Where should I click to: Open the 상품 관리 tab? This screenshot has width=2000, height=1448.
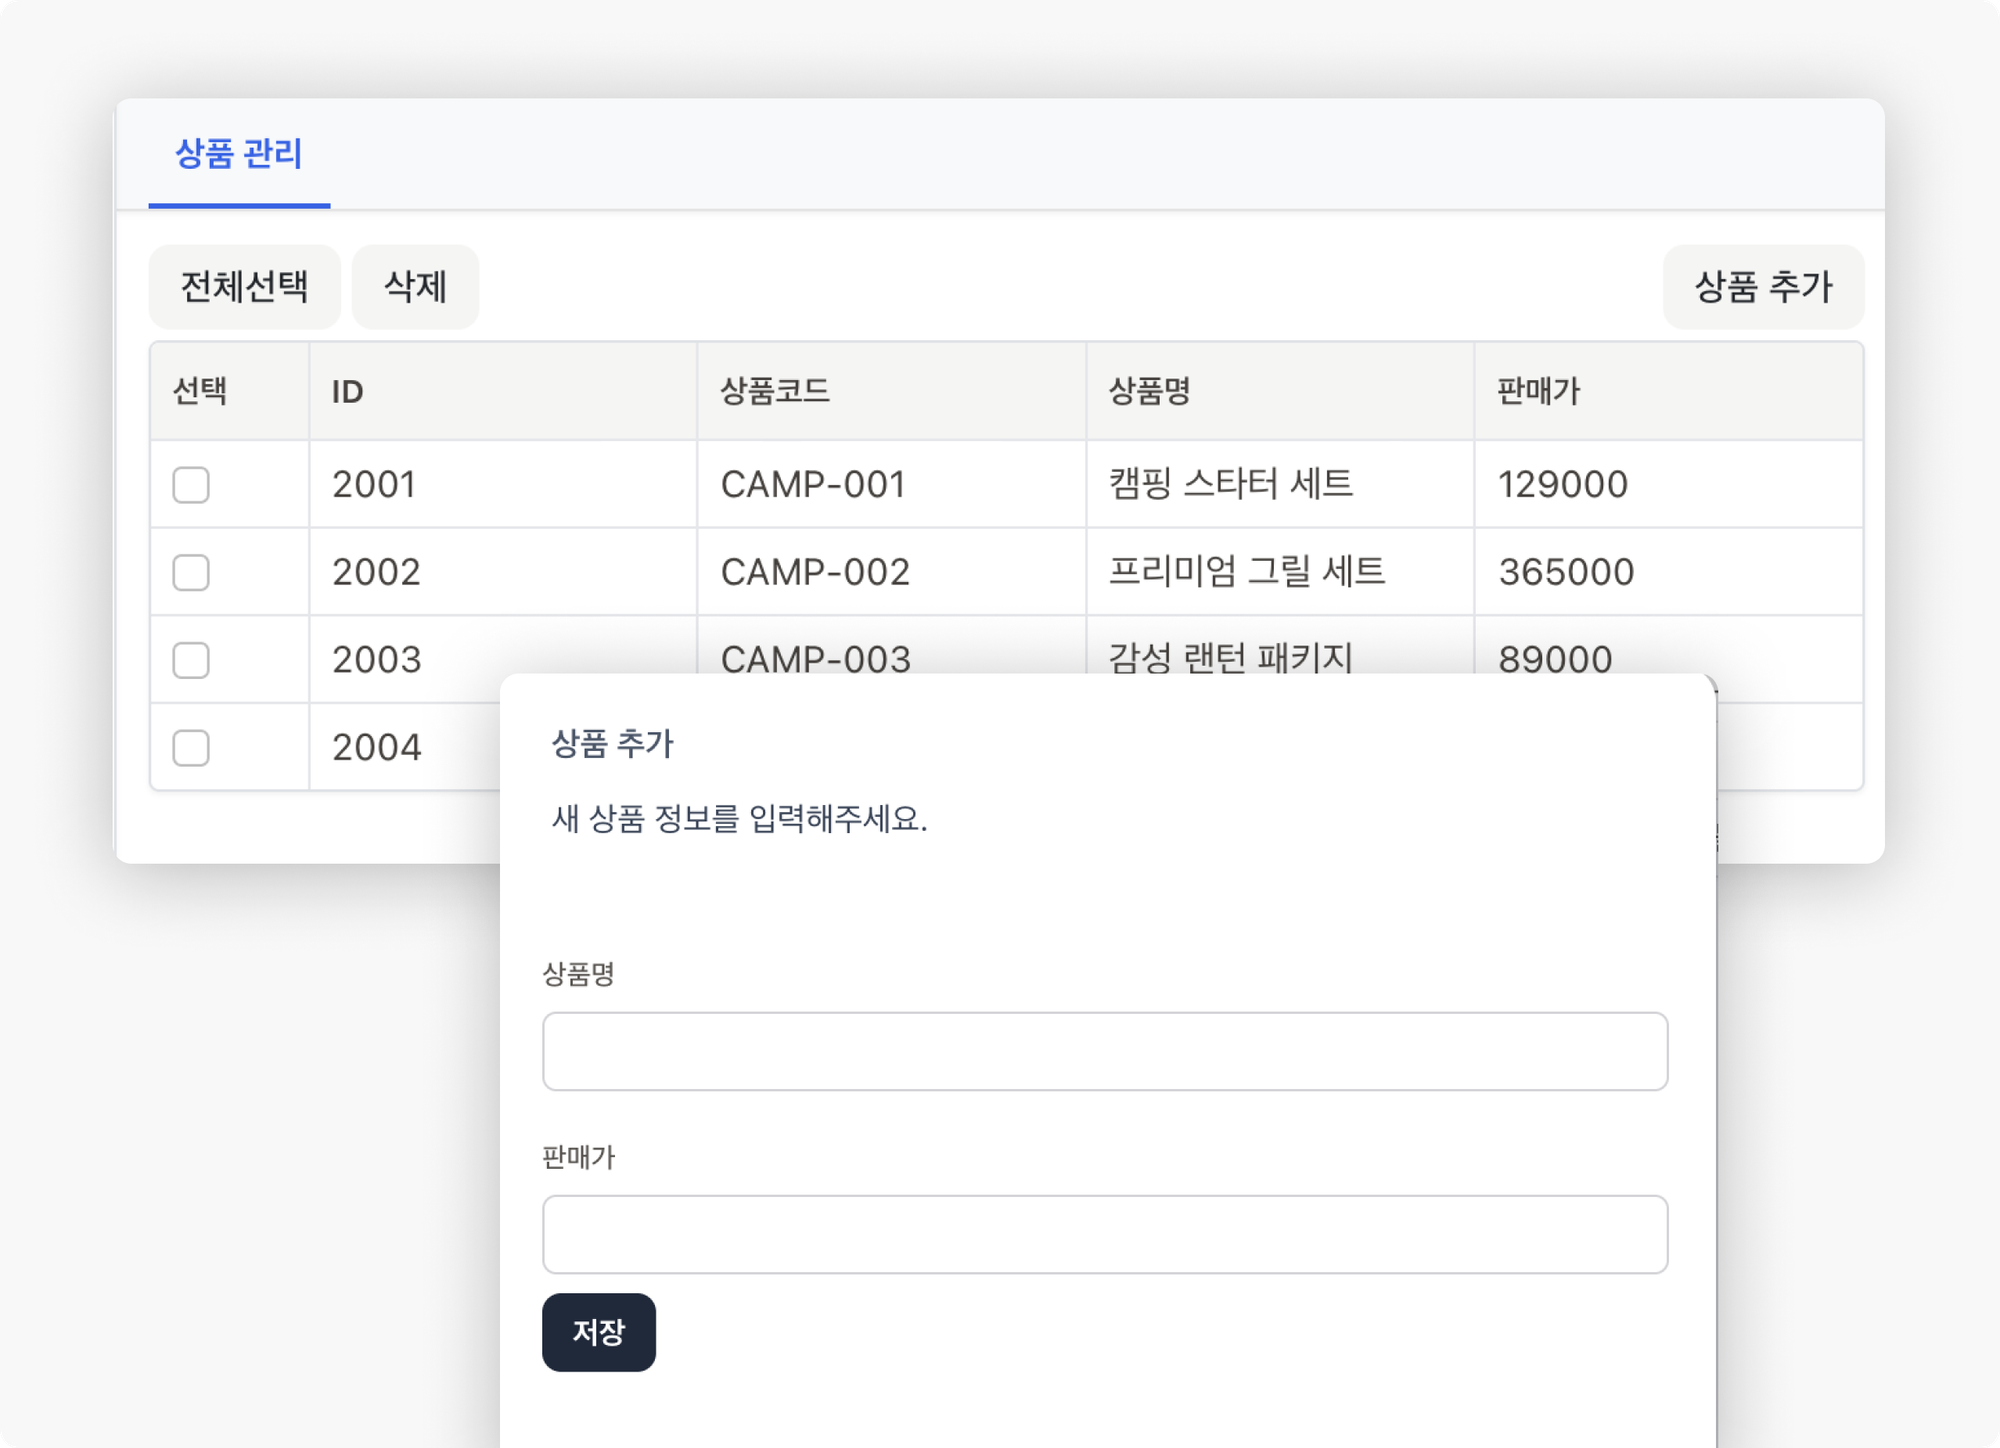[239, 155]
